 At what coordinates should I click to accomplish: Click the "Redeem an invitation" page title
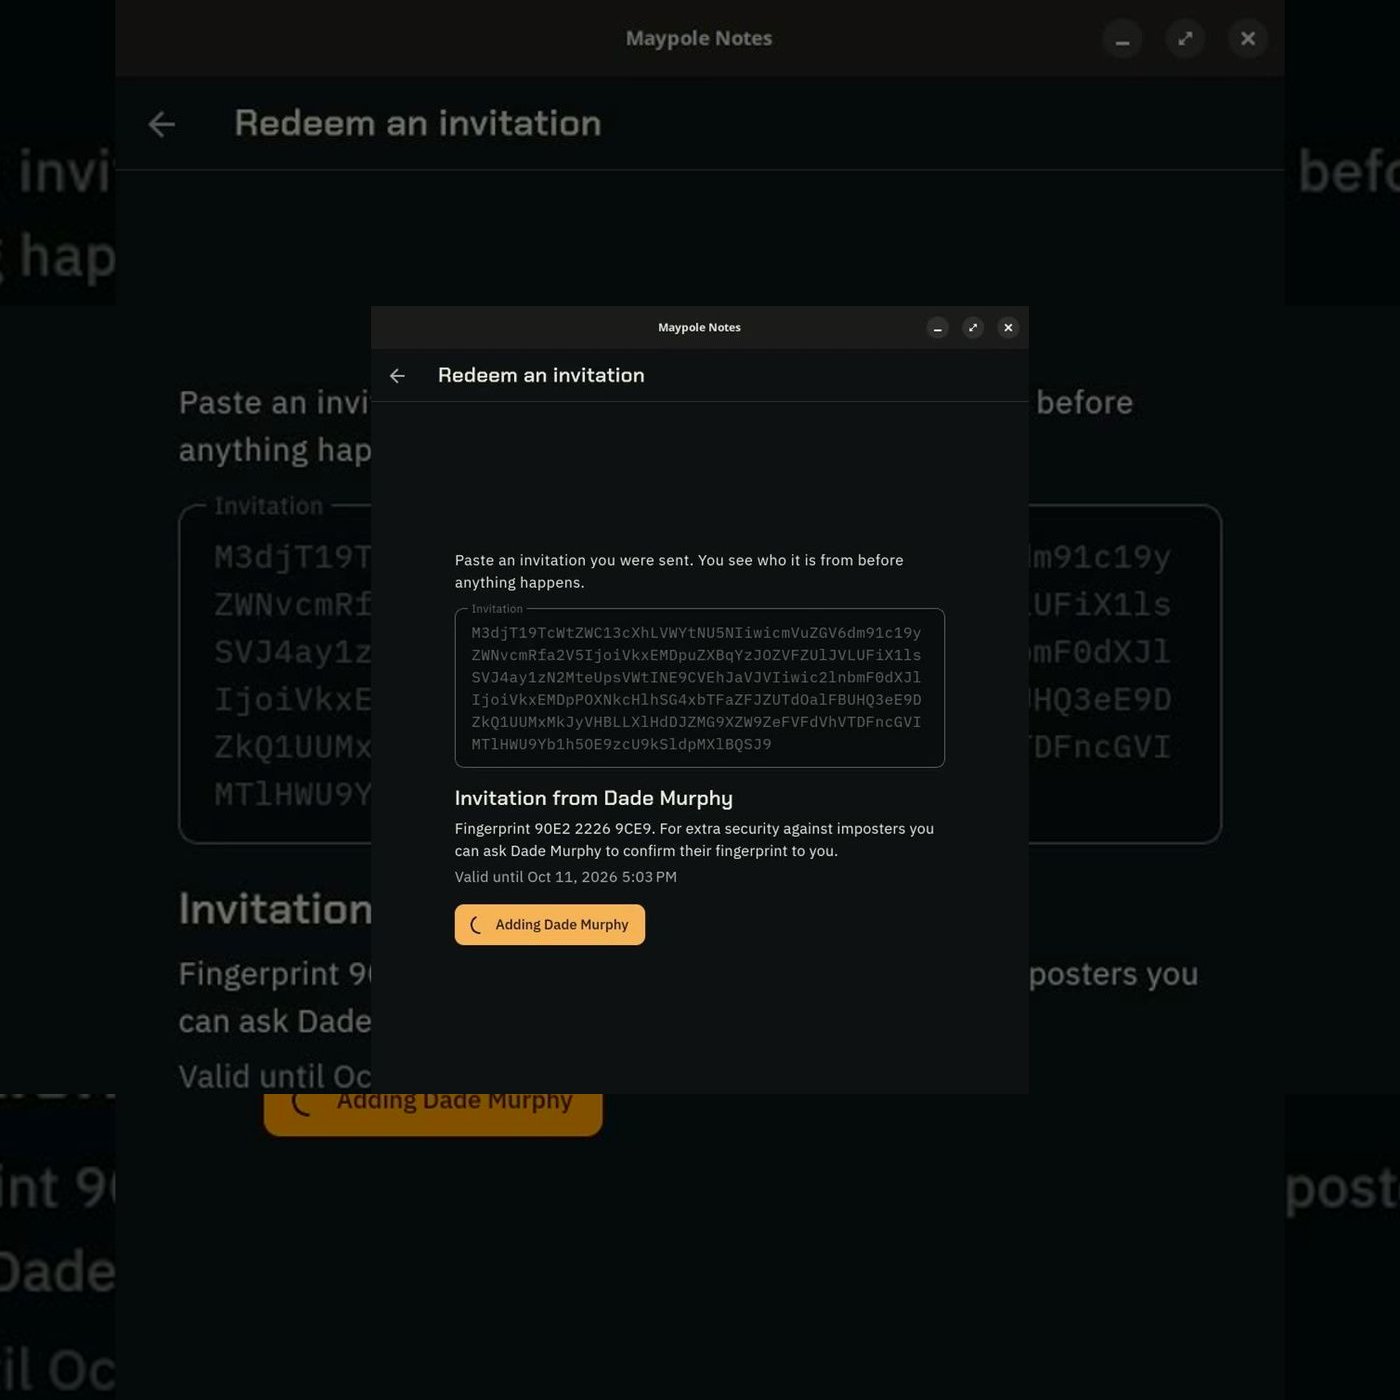[x=541, y=375]
